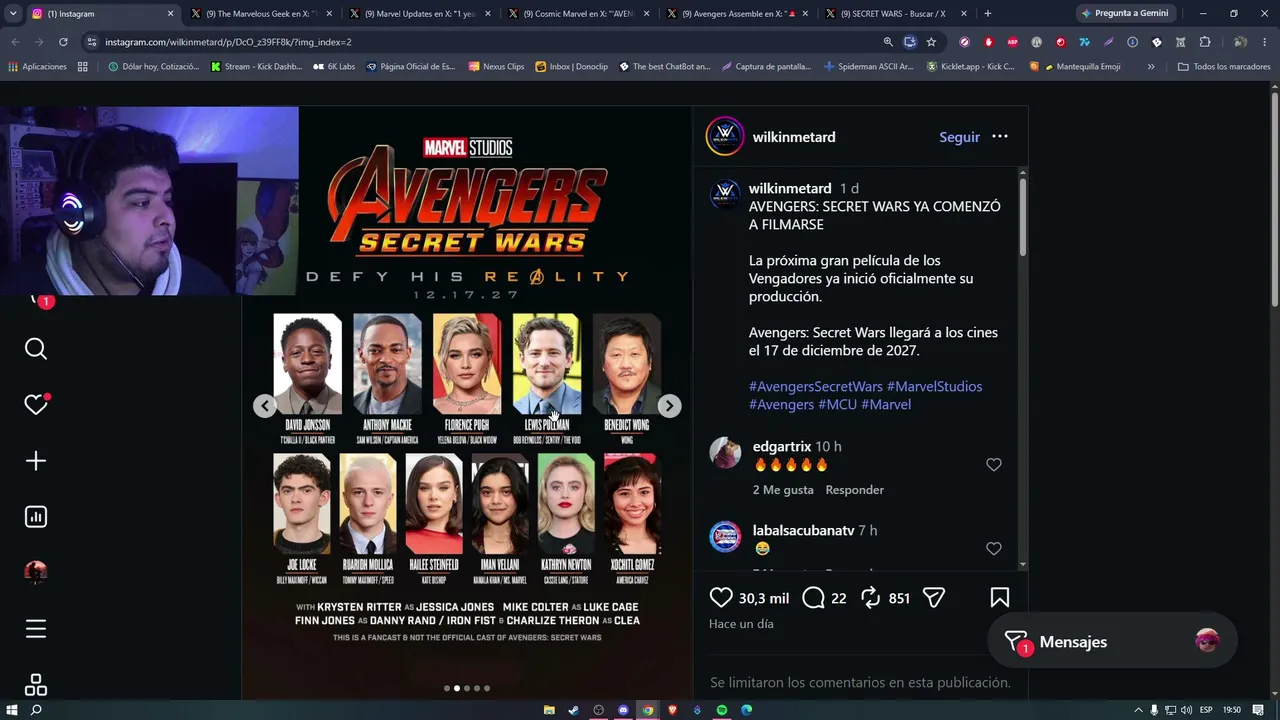This screenshot has height=720, width=1280.
Task: Reply to edgartrix's comment
Action: [854, 490]
